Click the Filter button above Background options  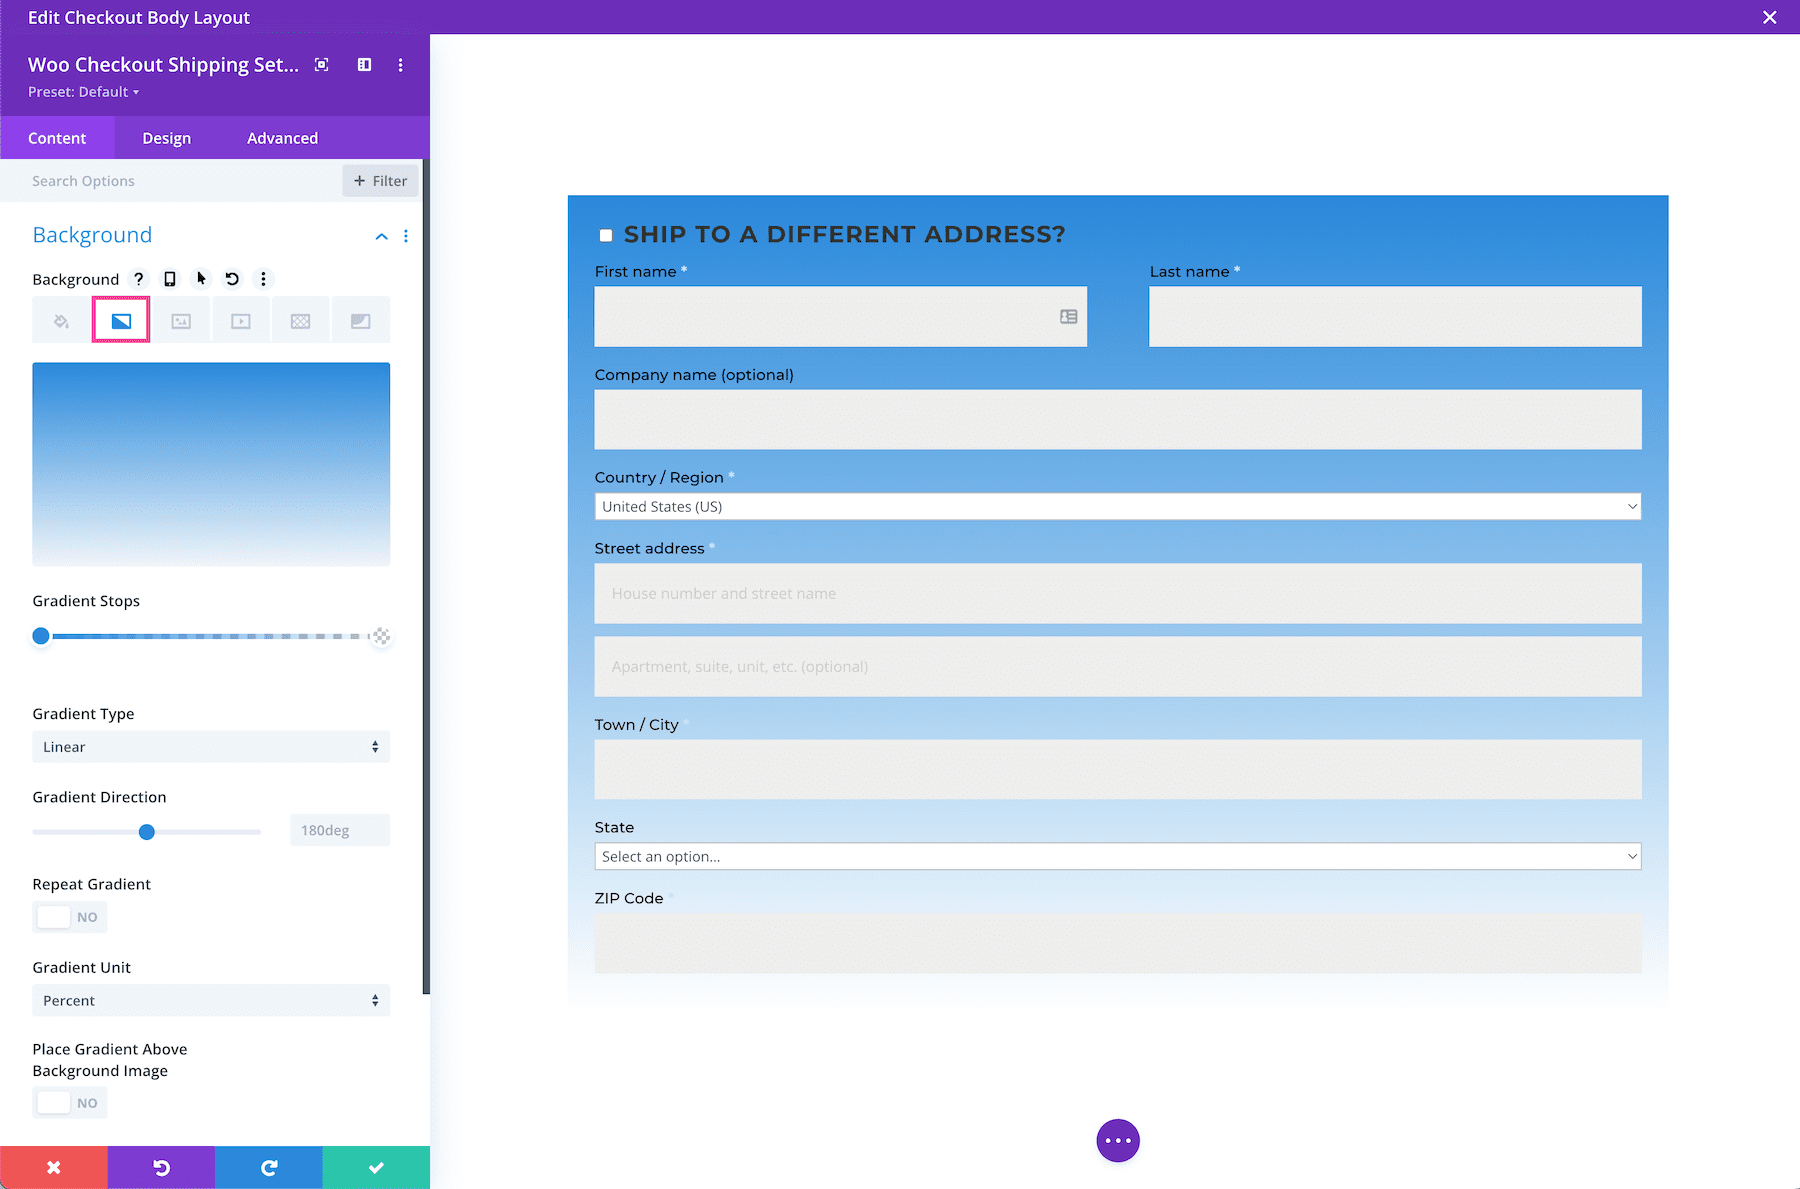coord(379,181)
